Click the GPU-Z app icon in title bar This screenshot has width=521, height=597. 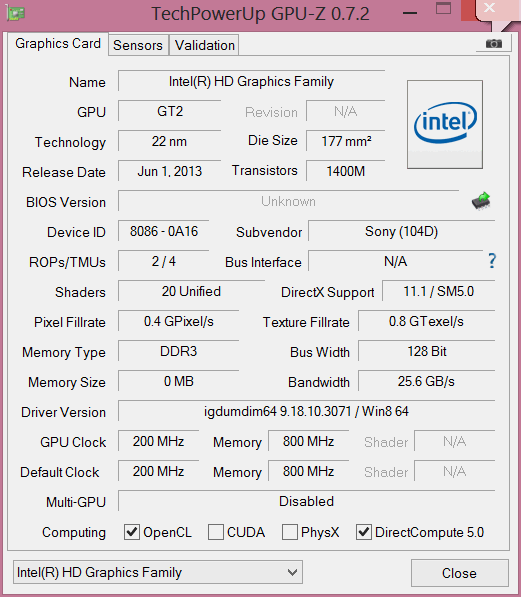[x=15, y=13]
